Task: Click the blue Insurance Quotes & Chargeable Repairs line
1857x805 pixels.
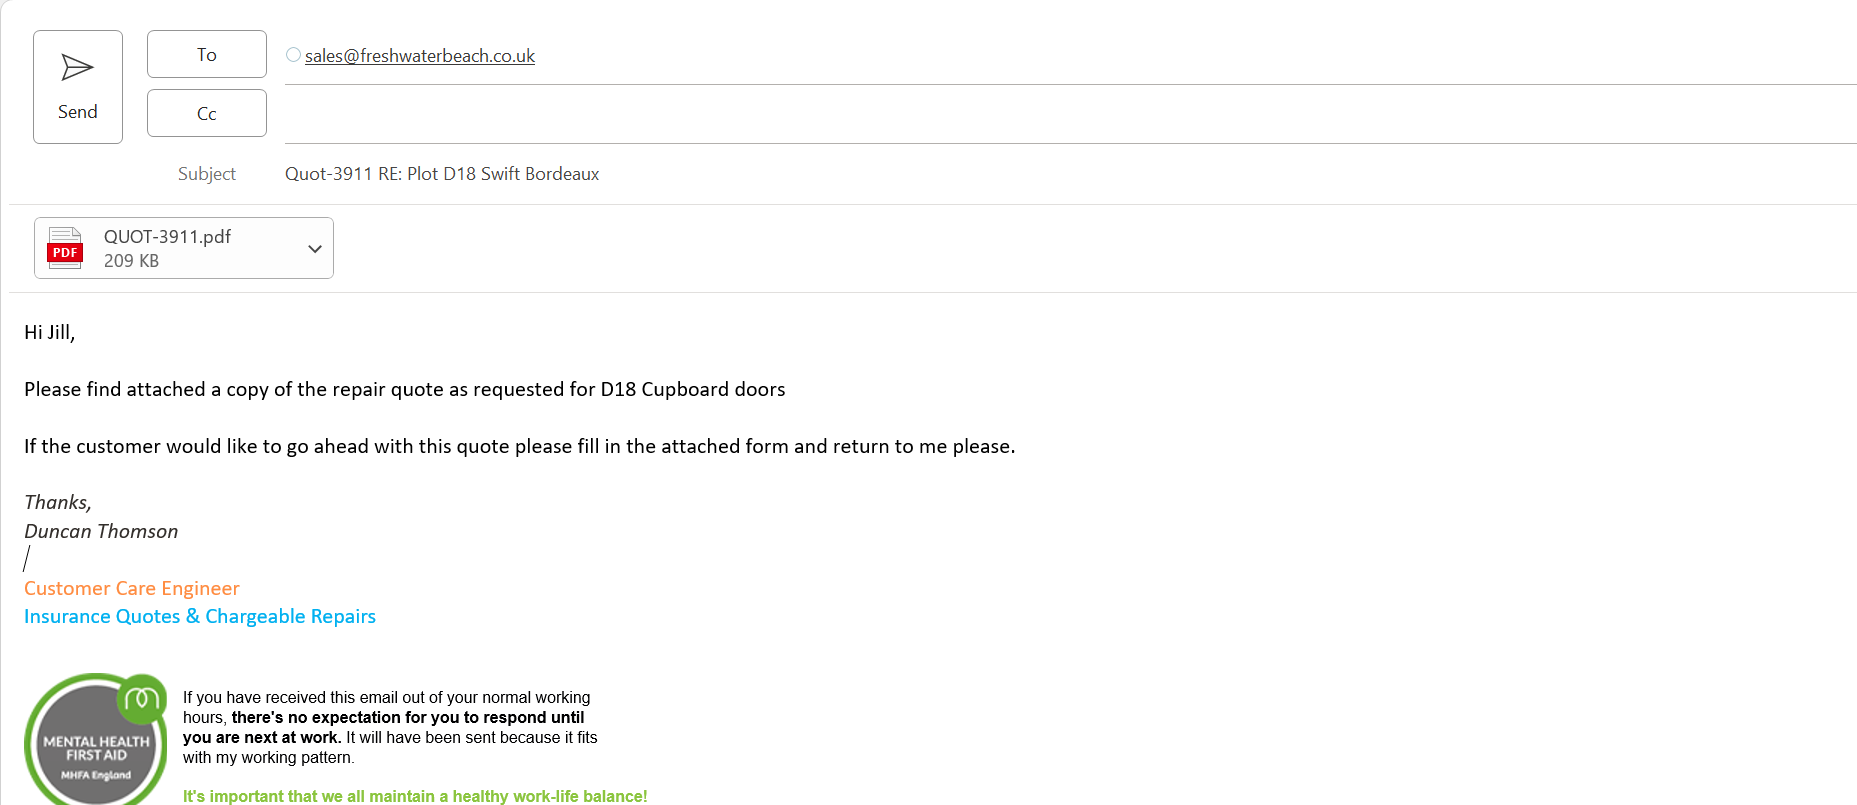Action: coord(200,617)
